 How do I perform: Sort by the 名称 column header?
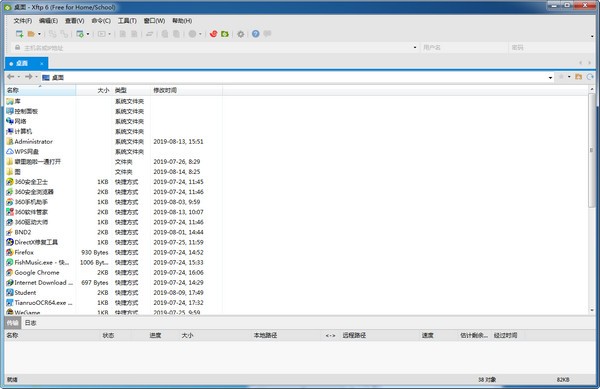click(40, 90)
